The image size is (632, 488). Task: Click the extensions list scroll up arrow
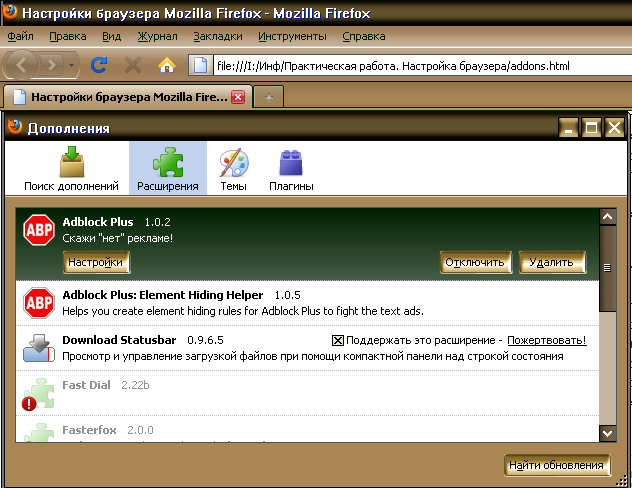(607, 217)
